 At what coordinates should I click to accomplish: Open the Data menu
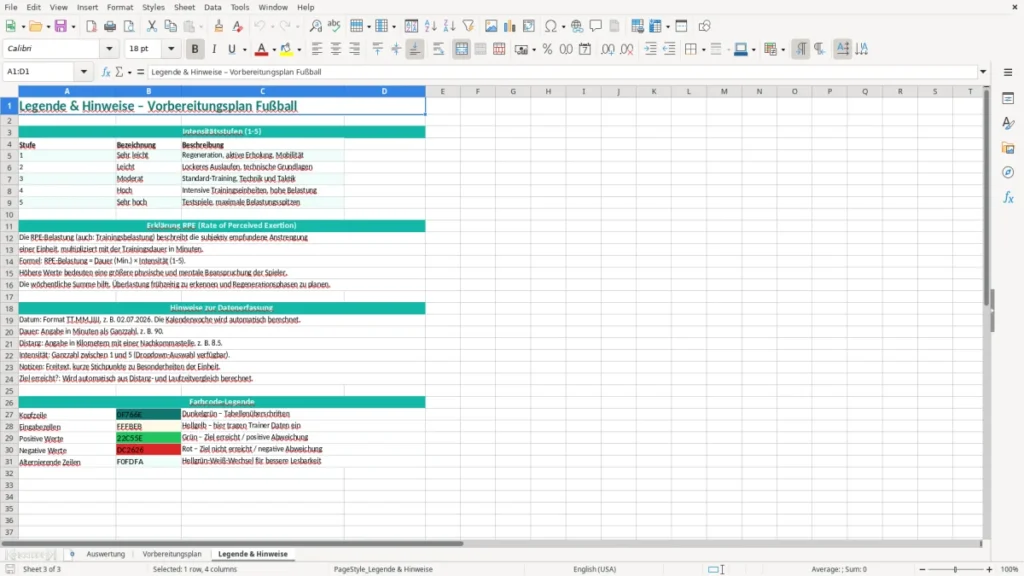point(212,7)
